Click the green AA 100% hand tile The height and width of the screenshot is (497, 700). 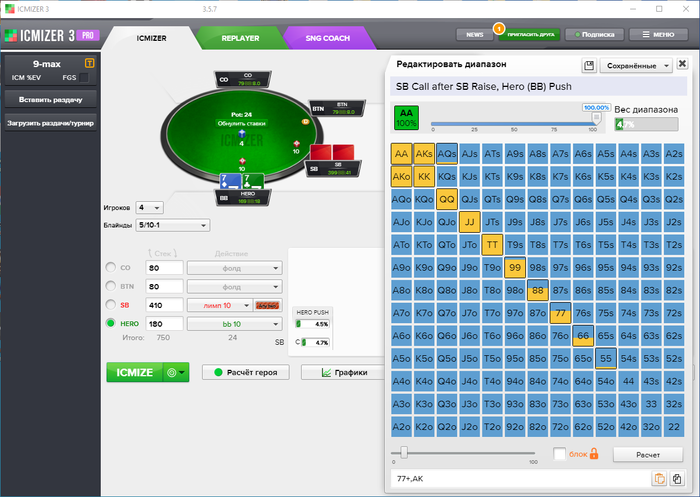[406, 117]
